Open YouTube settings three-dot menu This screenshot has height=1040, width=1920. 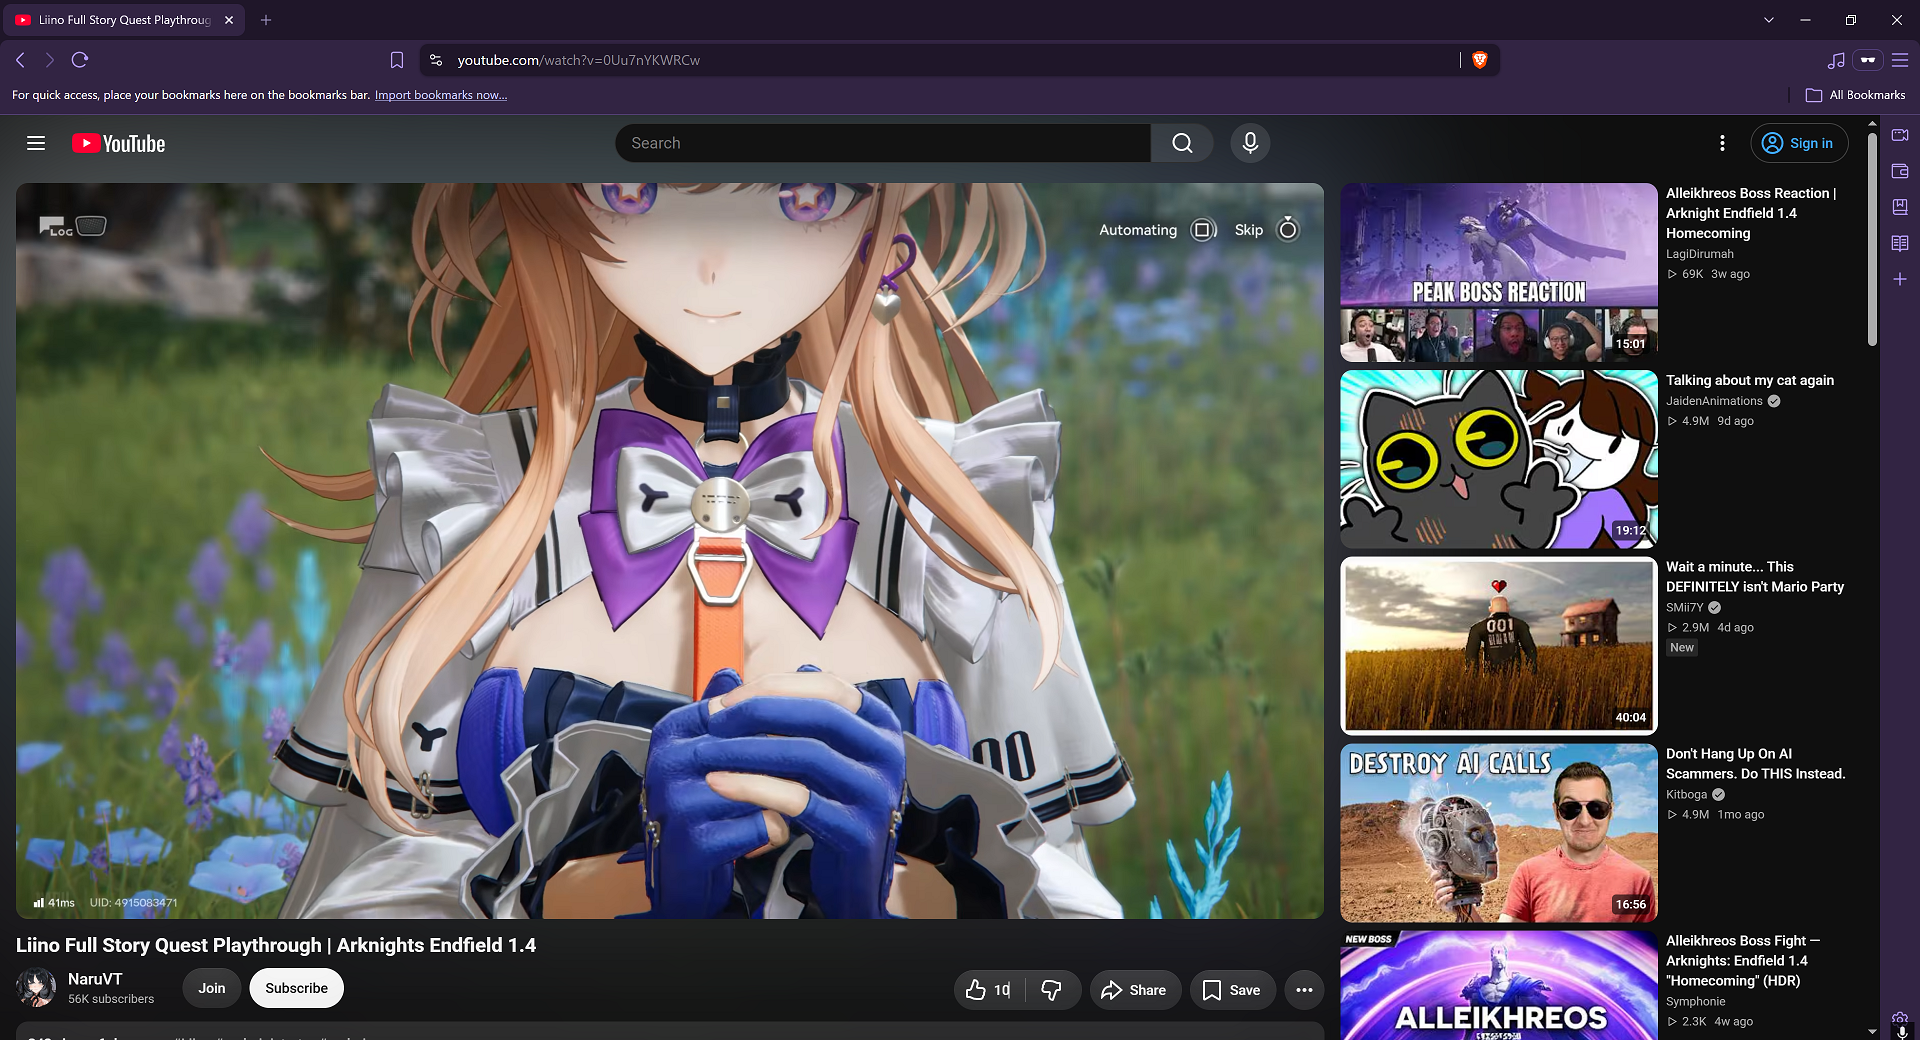coord(1722,143)
